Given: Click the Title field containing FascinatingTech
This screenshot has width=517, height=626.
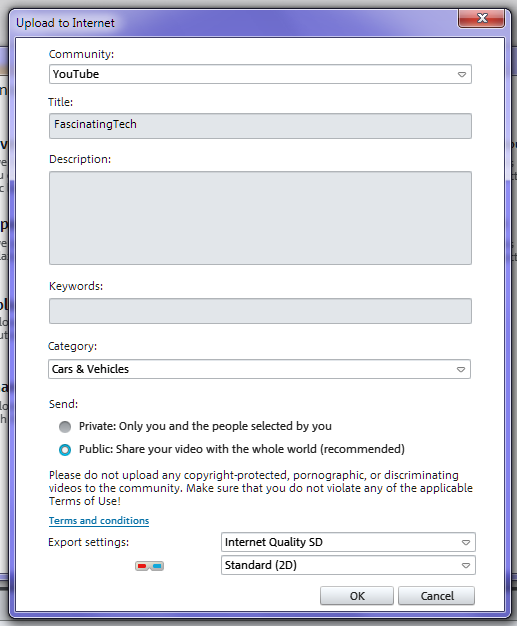Looking at the screenshot, I should [x=260, y=126].
